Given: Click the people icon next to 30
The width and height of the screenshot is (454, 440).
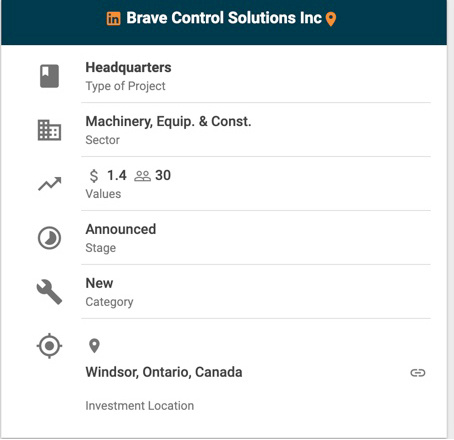Looking at the screenshot, I should click(142, 176).
